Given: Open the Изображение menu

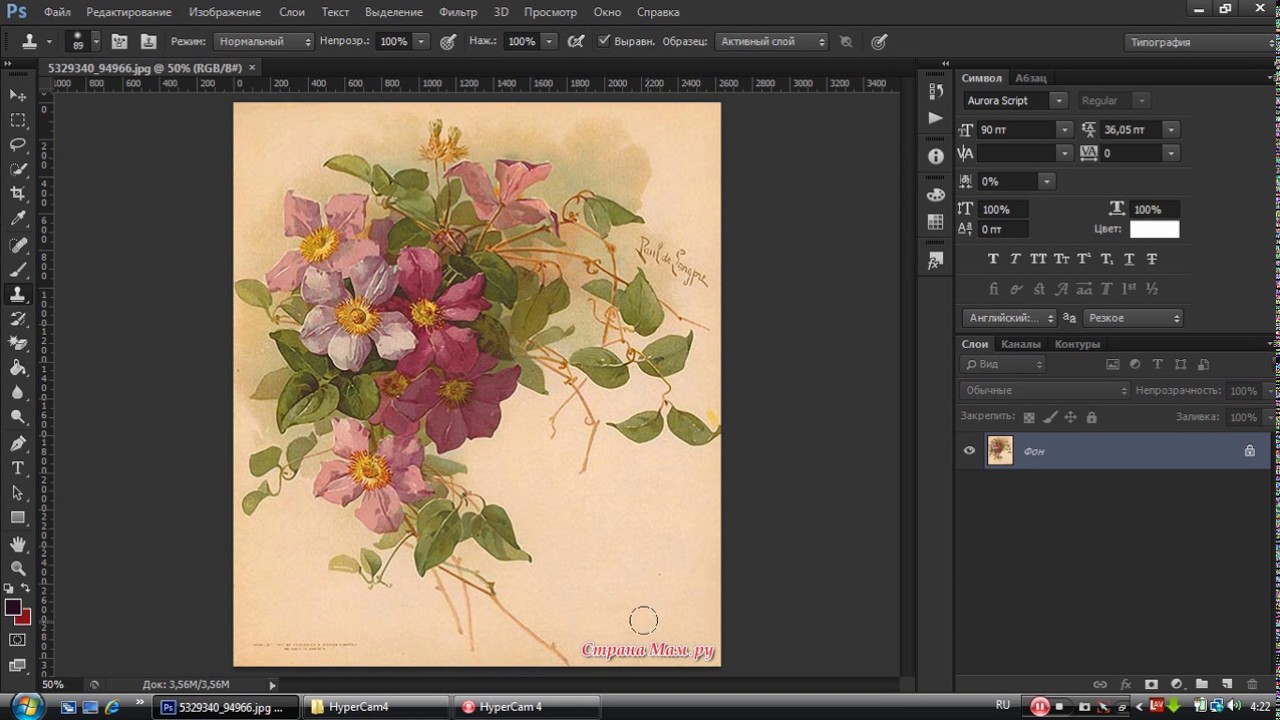Looking at the screenshot, I should [x=224, y=12].
